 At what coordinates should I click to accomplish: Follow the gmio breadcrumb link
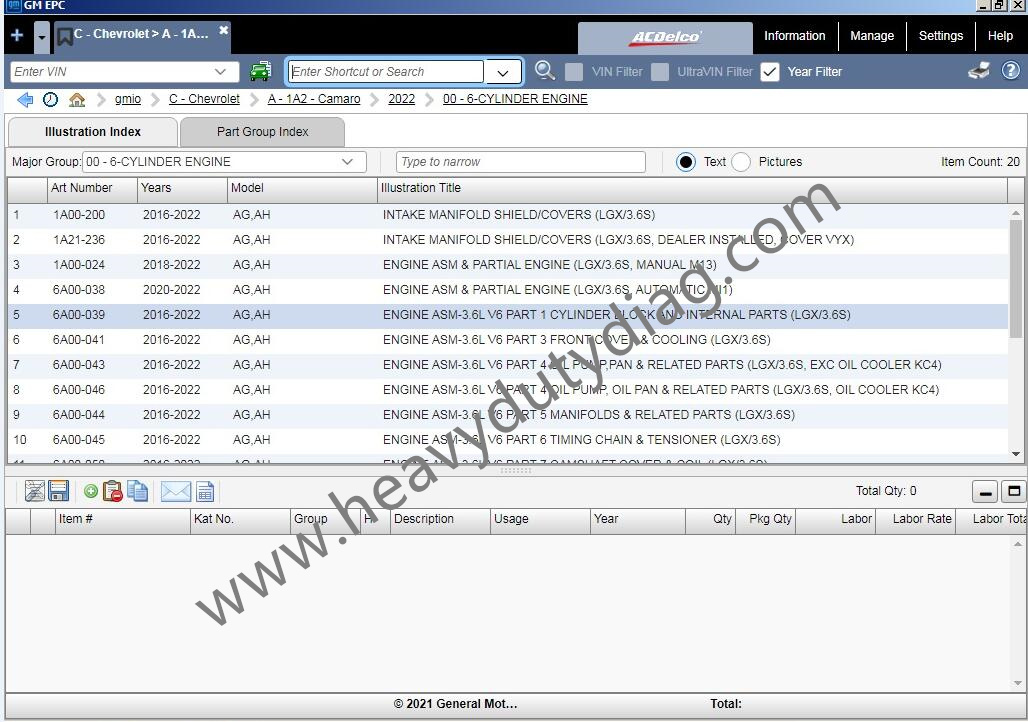click(x=128, y=99)
